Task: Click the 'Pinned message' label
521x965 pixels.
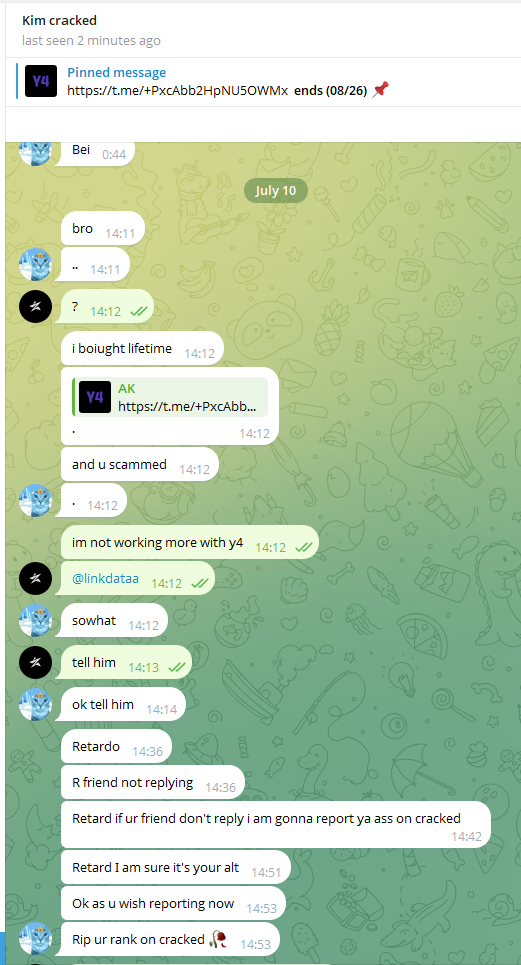Action: [116, 73]
